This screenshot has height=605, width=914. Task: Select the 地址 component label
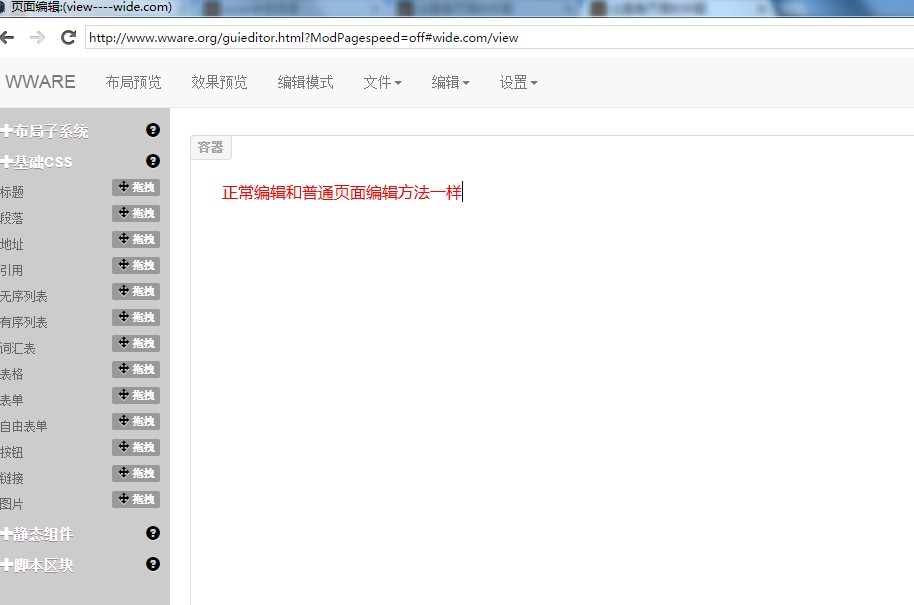click(12, 244)
